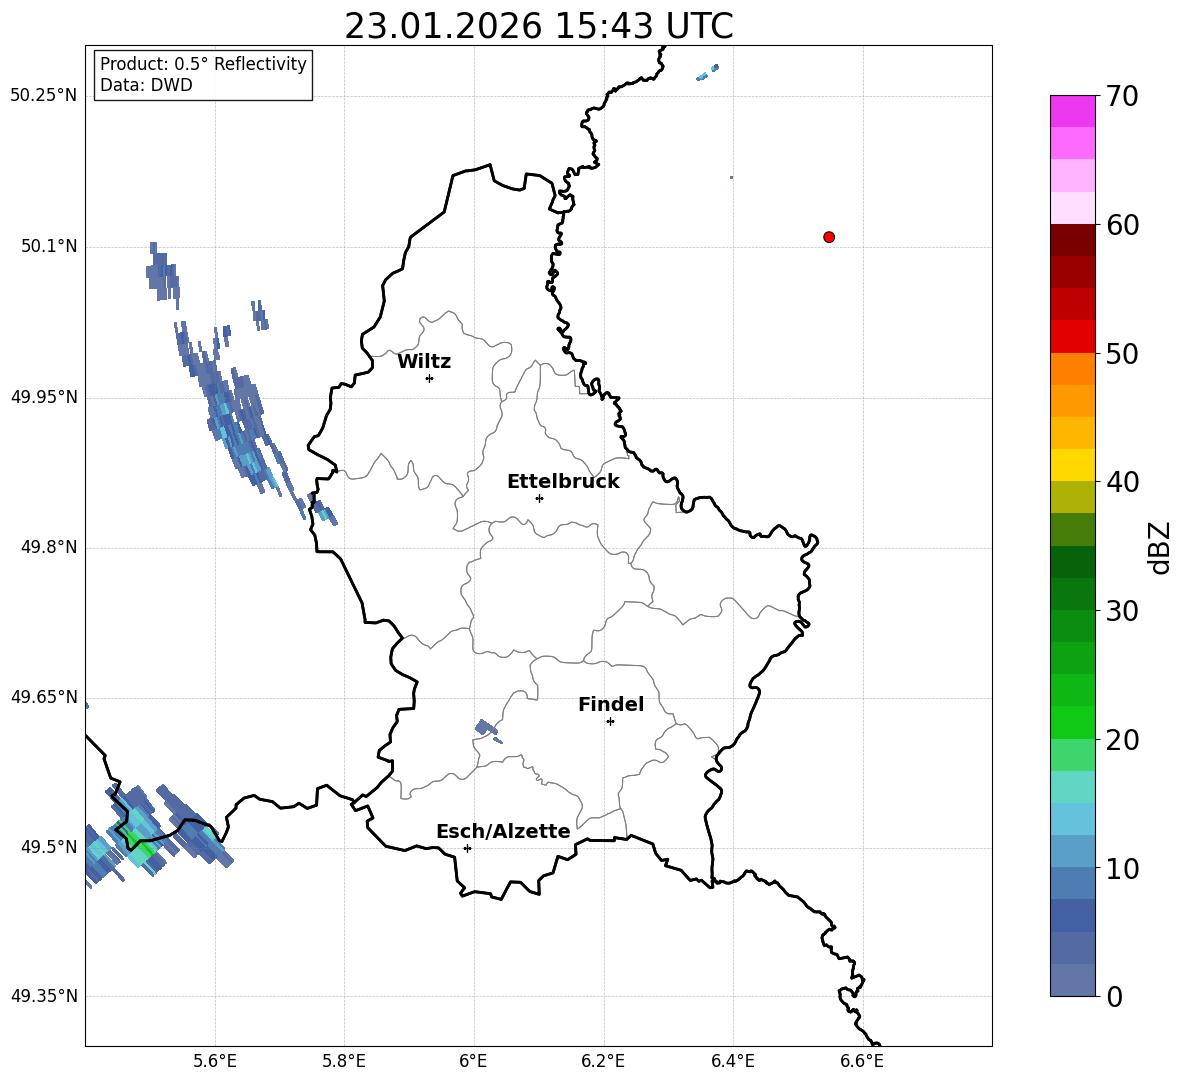Pick the bright red colorbar swatch at 50

(x=1073, y=337)
